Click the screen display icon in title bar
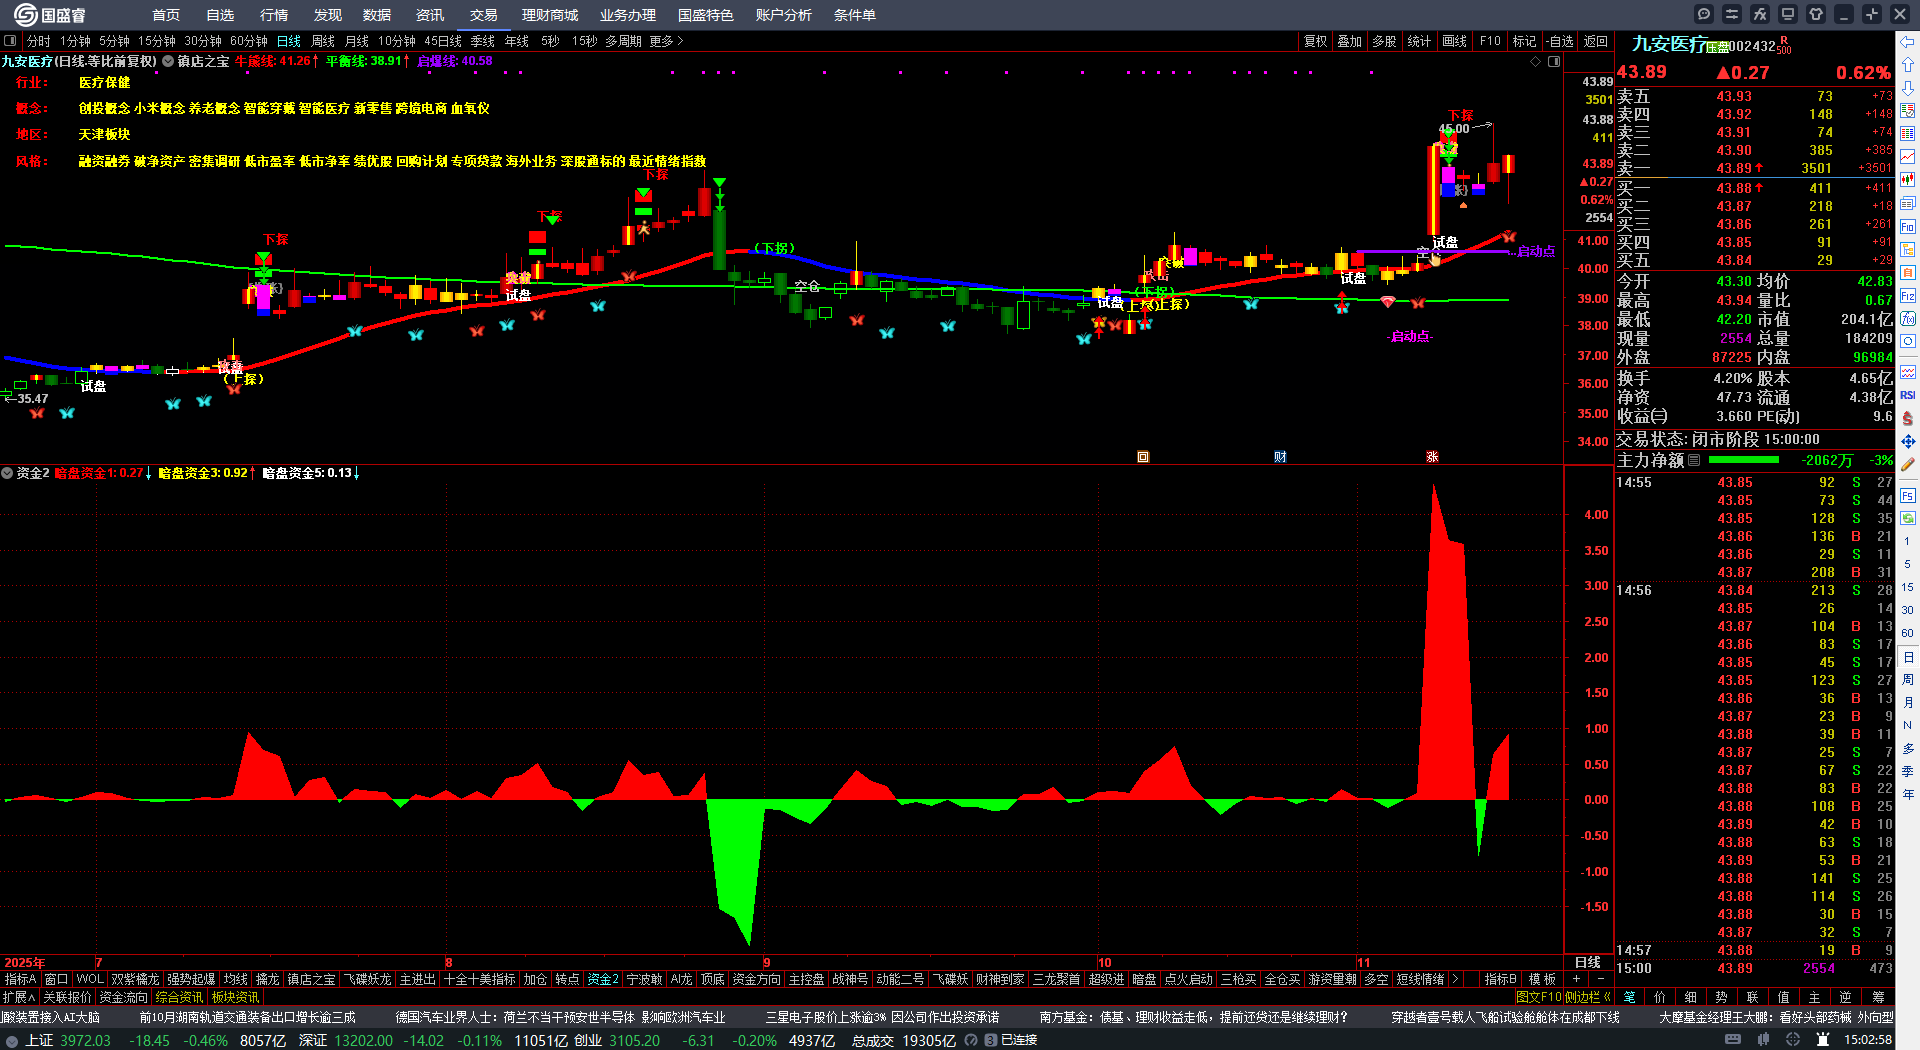 1788,14
